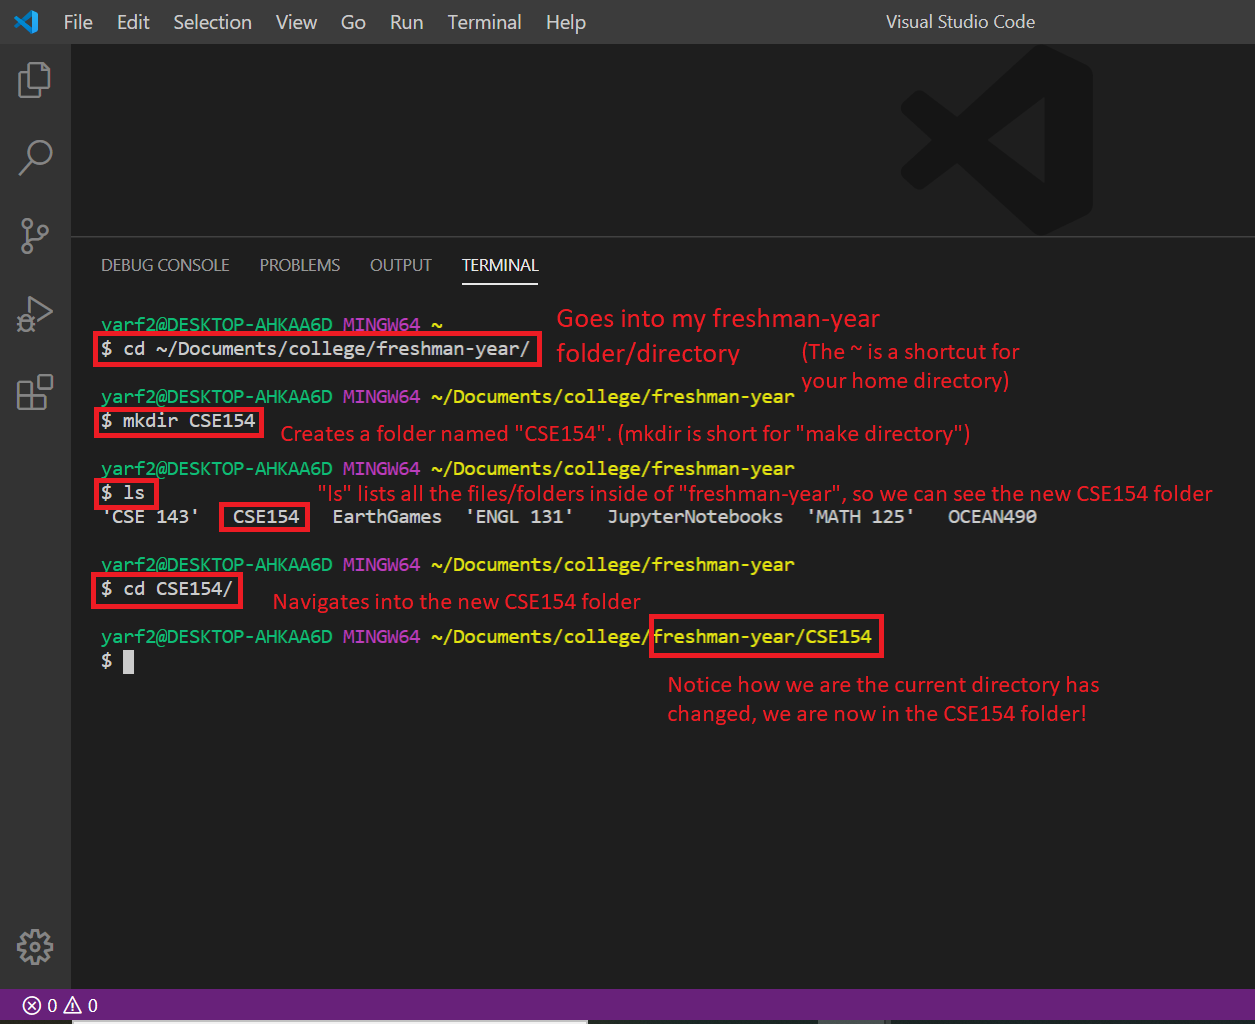
Task: Click the Run menu item
Action: pyautogui.click(x=406, y=21)
